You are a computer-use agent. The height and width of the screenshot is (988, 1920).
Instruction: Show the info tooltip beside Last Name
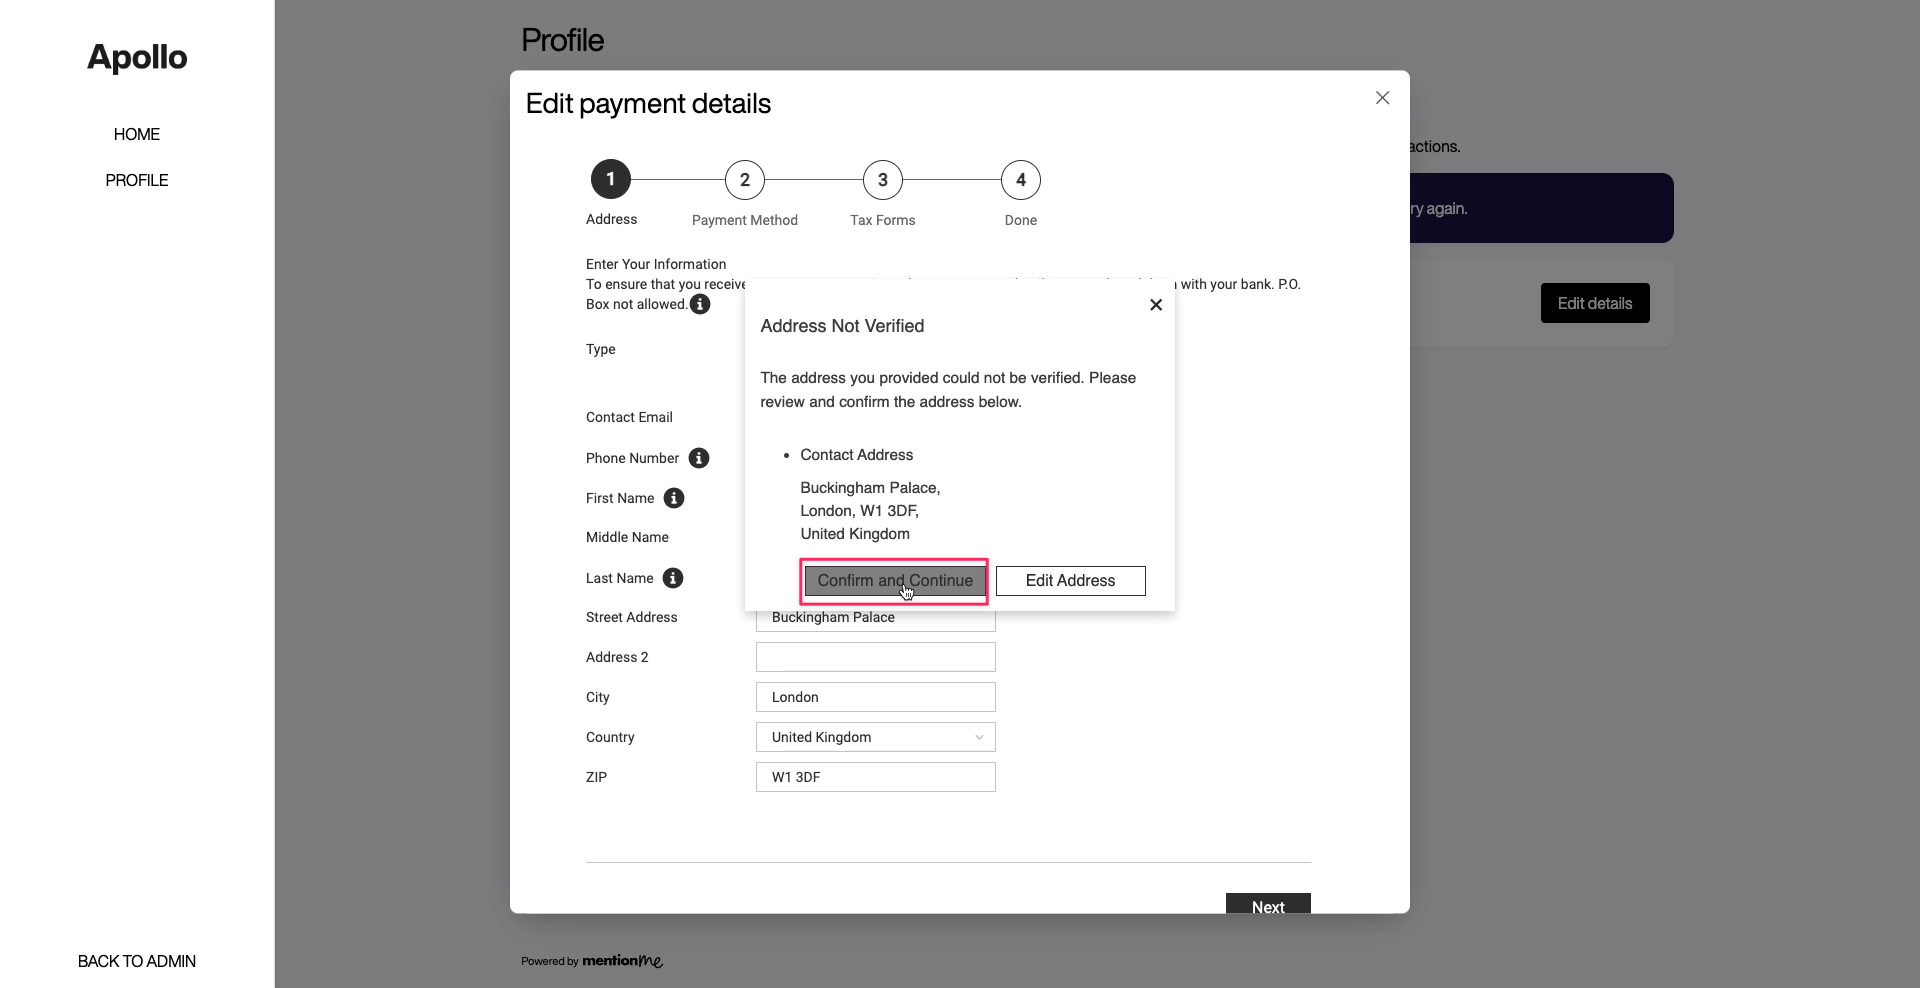pos(674,578)
